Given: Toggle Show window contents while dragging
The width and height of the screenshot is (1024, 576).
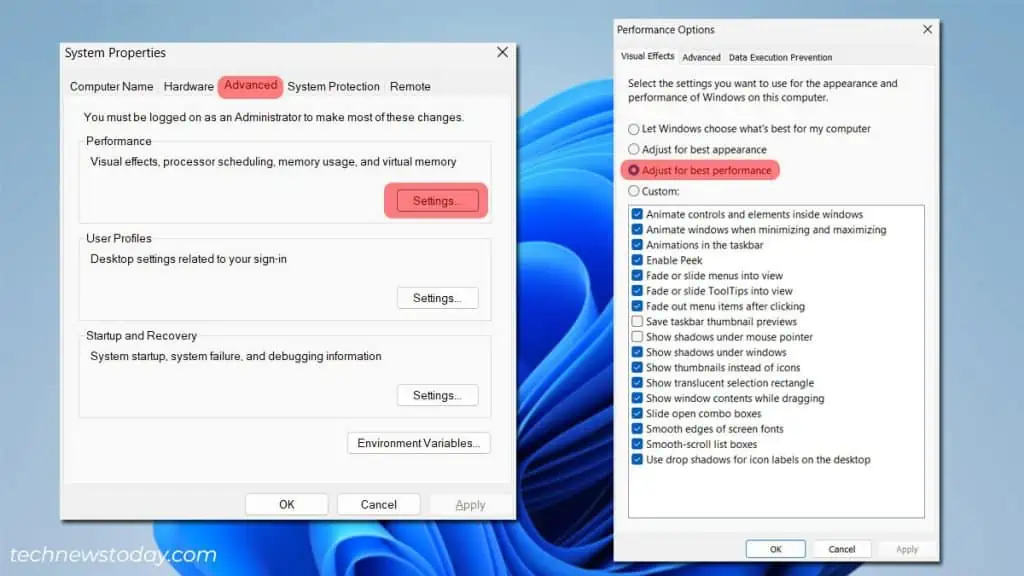Looking at the screenshot, I should click(x=637, y=398).
